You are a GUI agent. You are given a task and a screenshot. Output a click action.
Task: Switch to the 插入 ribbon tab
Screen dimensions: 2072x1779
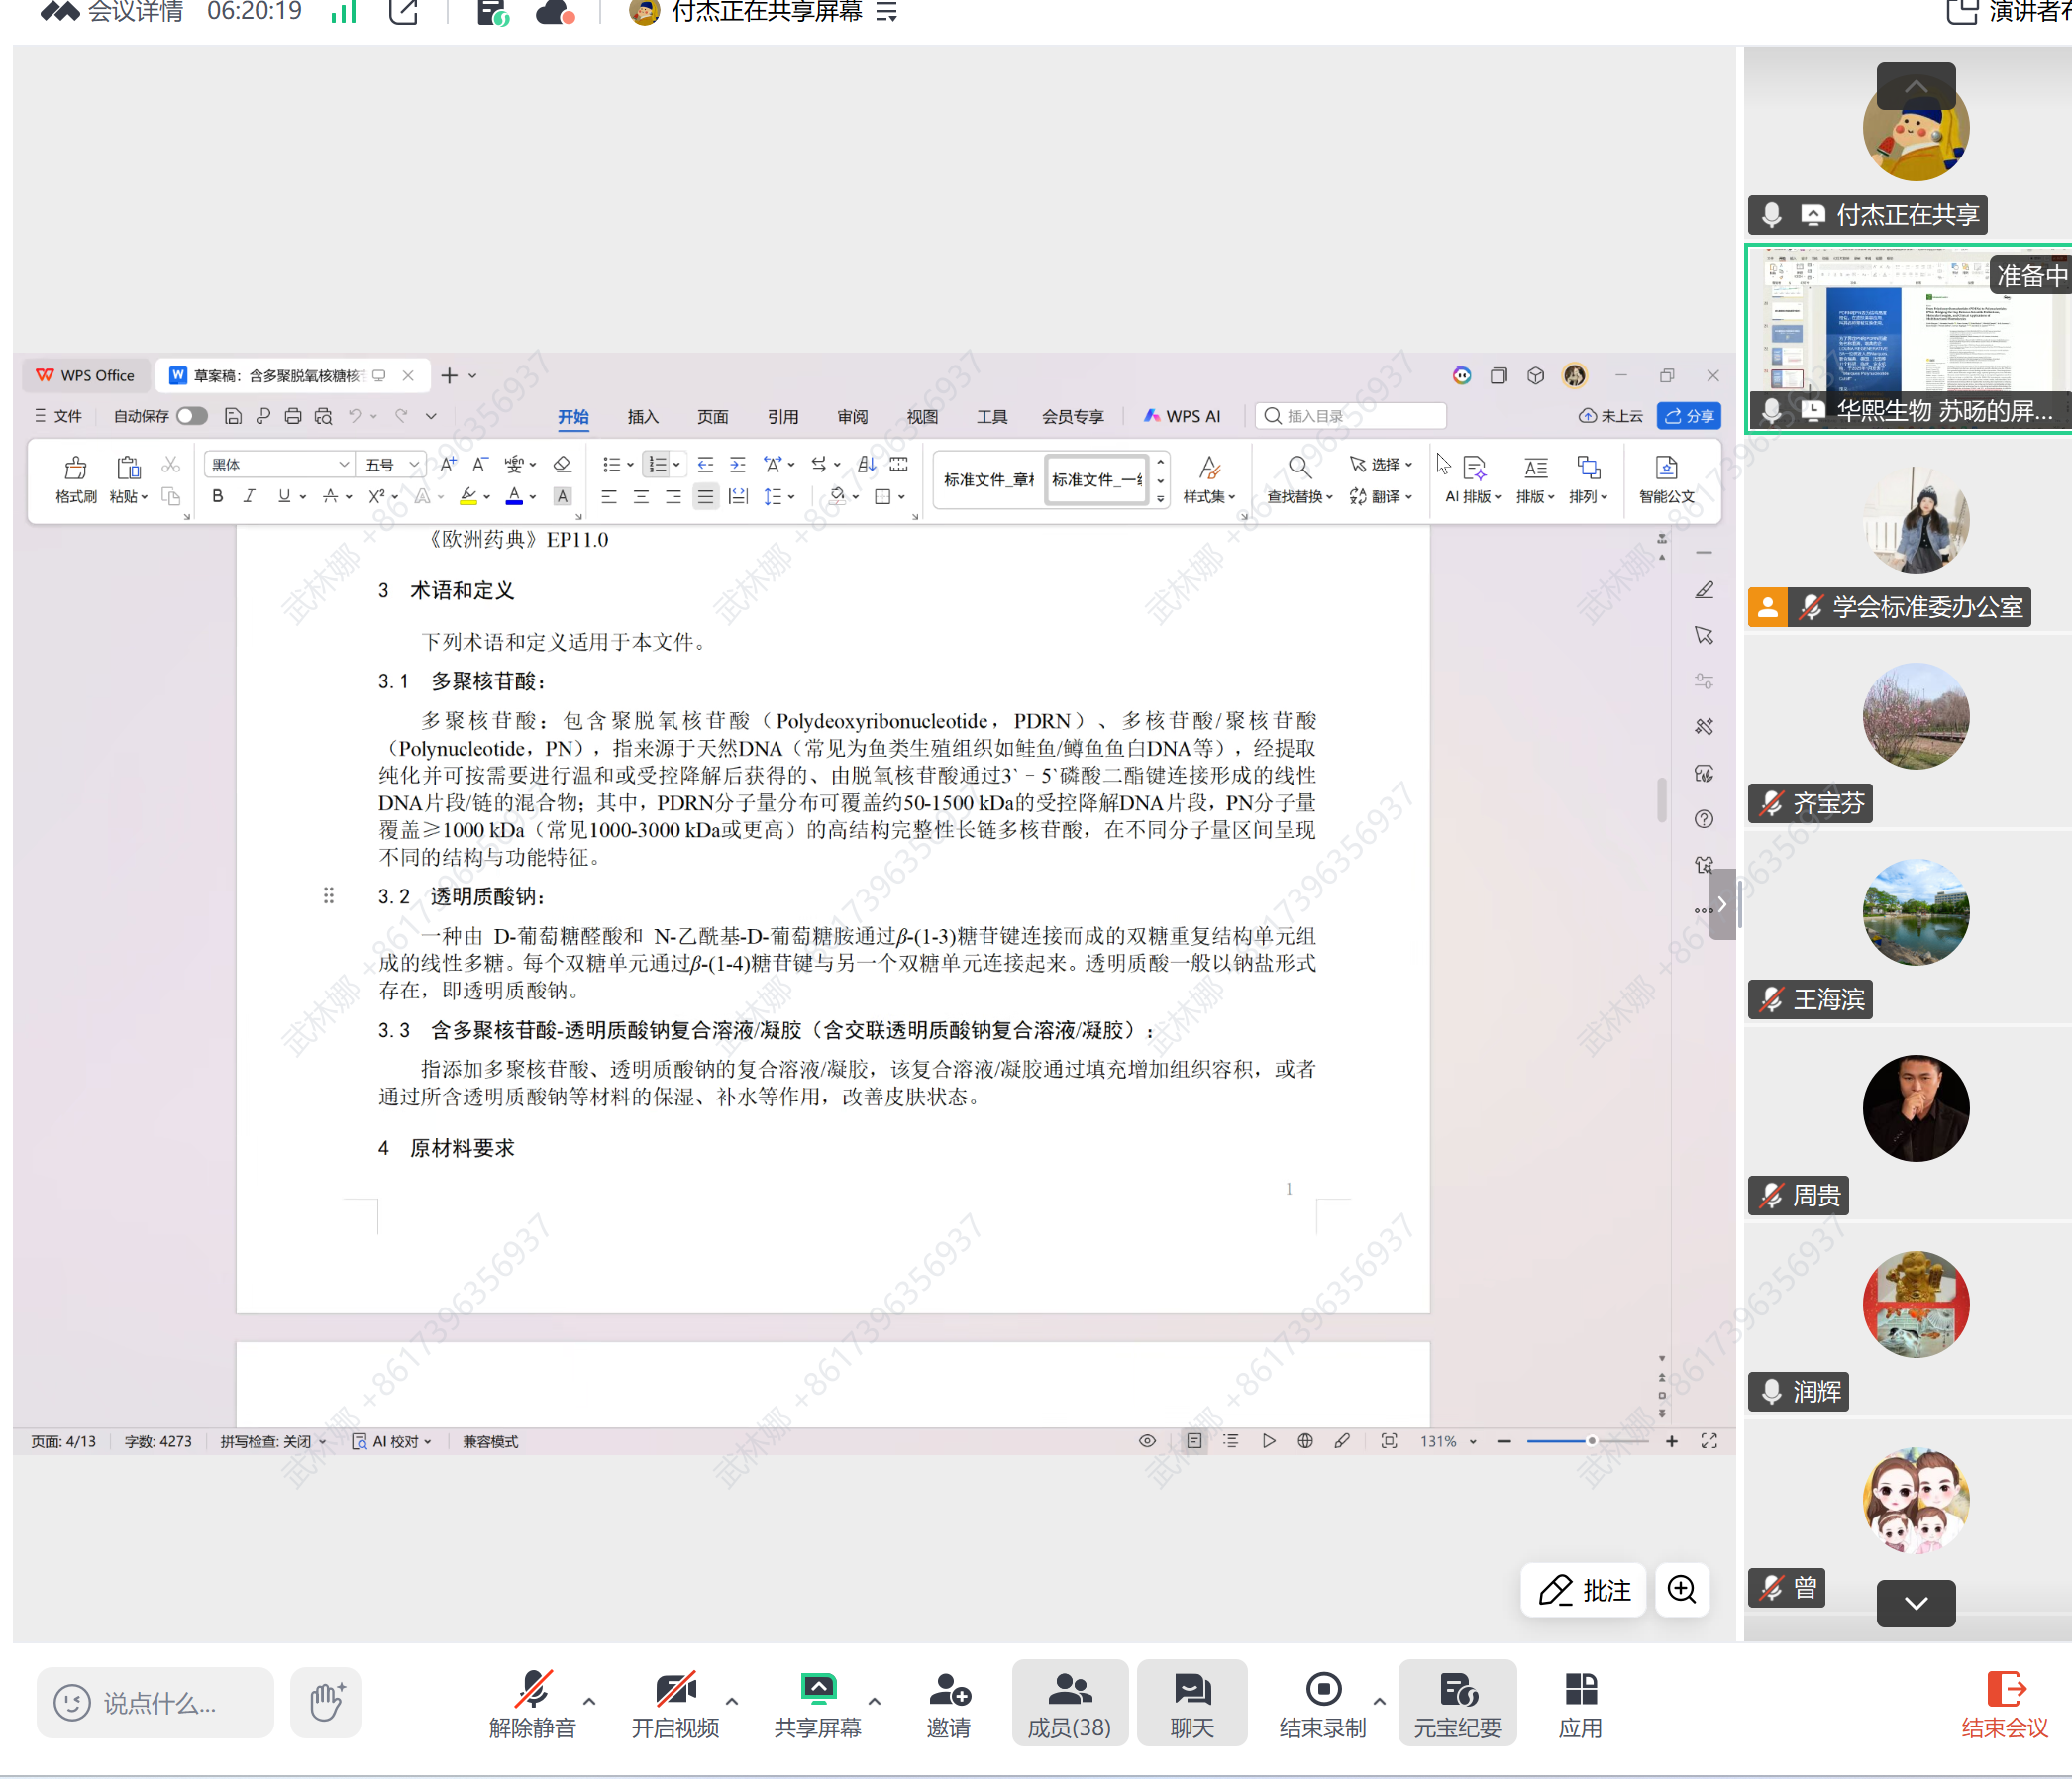[x=642, y=416]
